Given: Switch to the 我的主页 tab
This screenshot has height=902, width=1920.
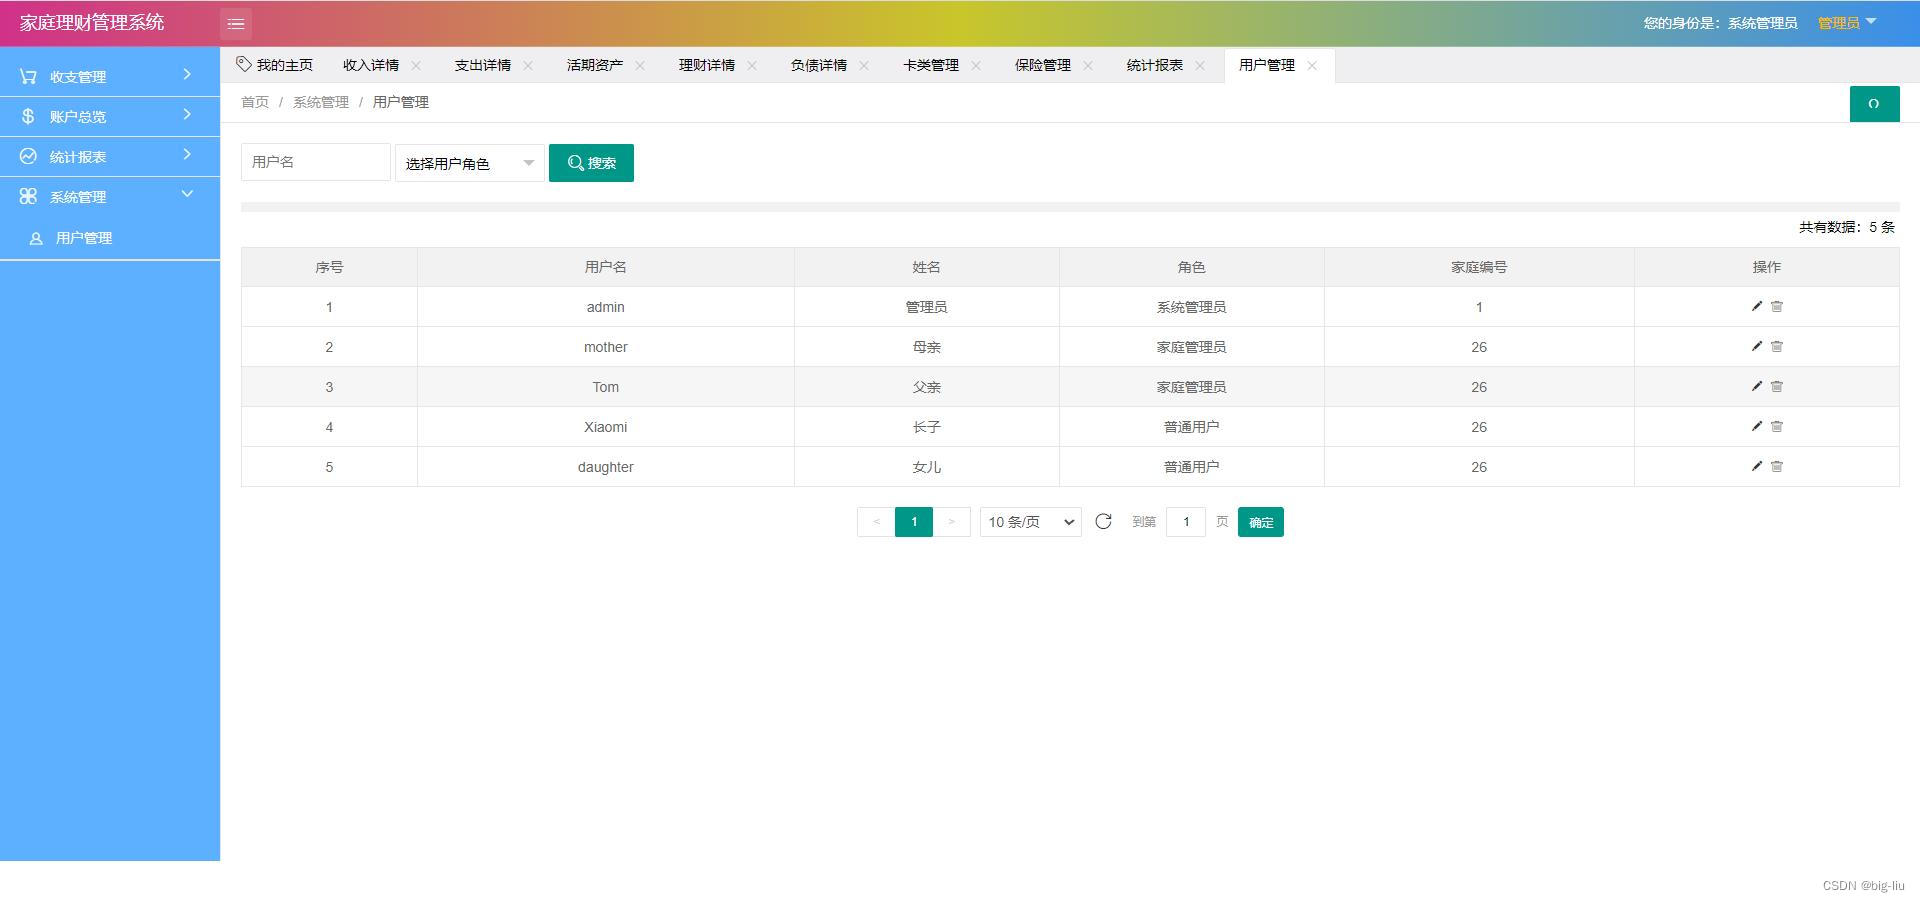Looking at the screenshot, I should (x=275, y=65).
